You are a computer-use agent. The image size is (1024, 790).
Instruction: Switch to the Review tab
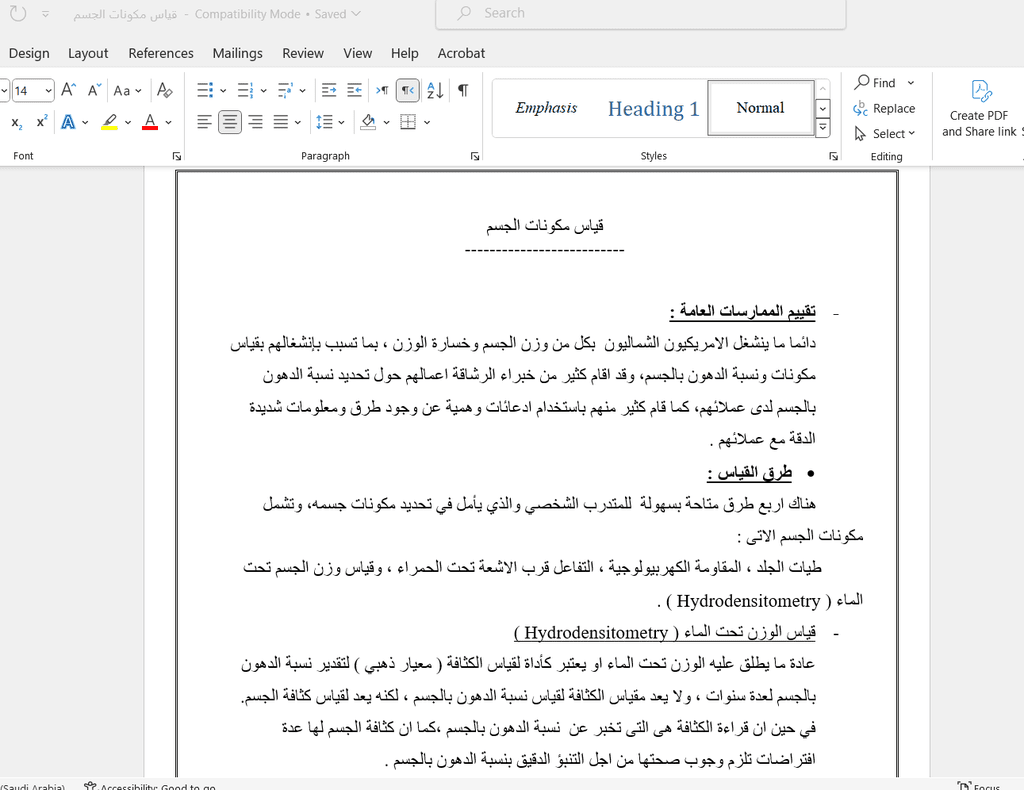(x=303, y=54)
